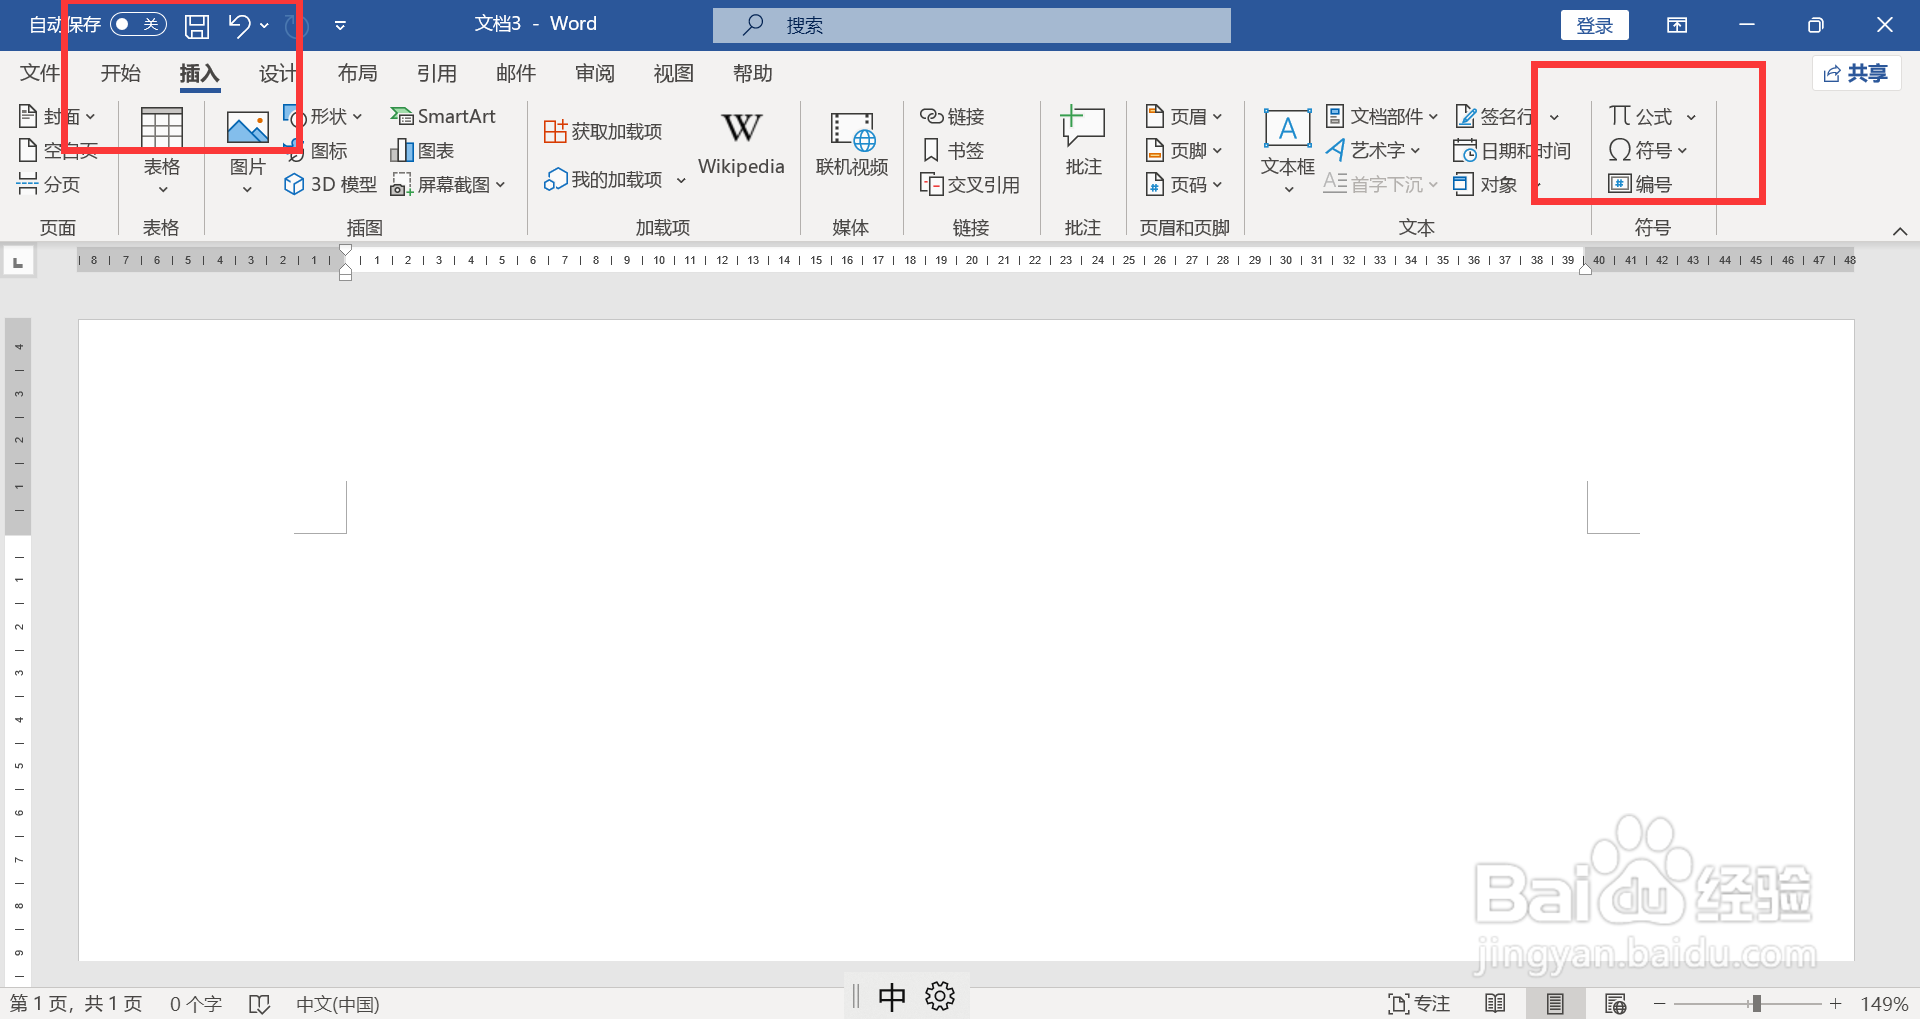The image size is (1920, 1019).
Task: Collapse the ribbon with the chevron
Action: pos(1900,231)
